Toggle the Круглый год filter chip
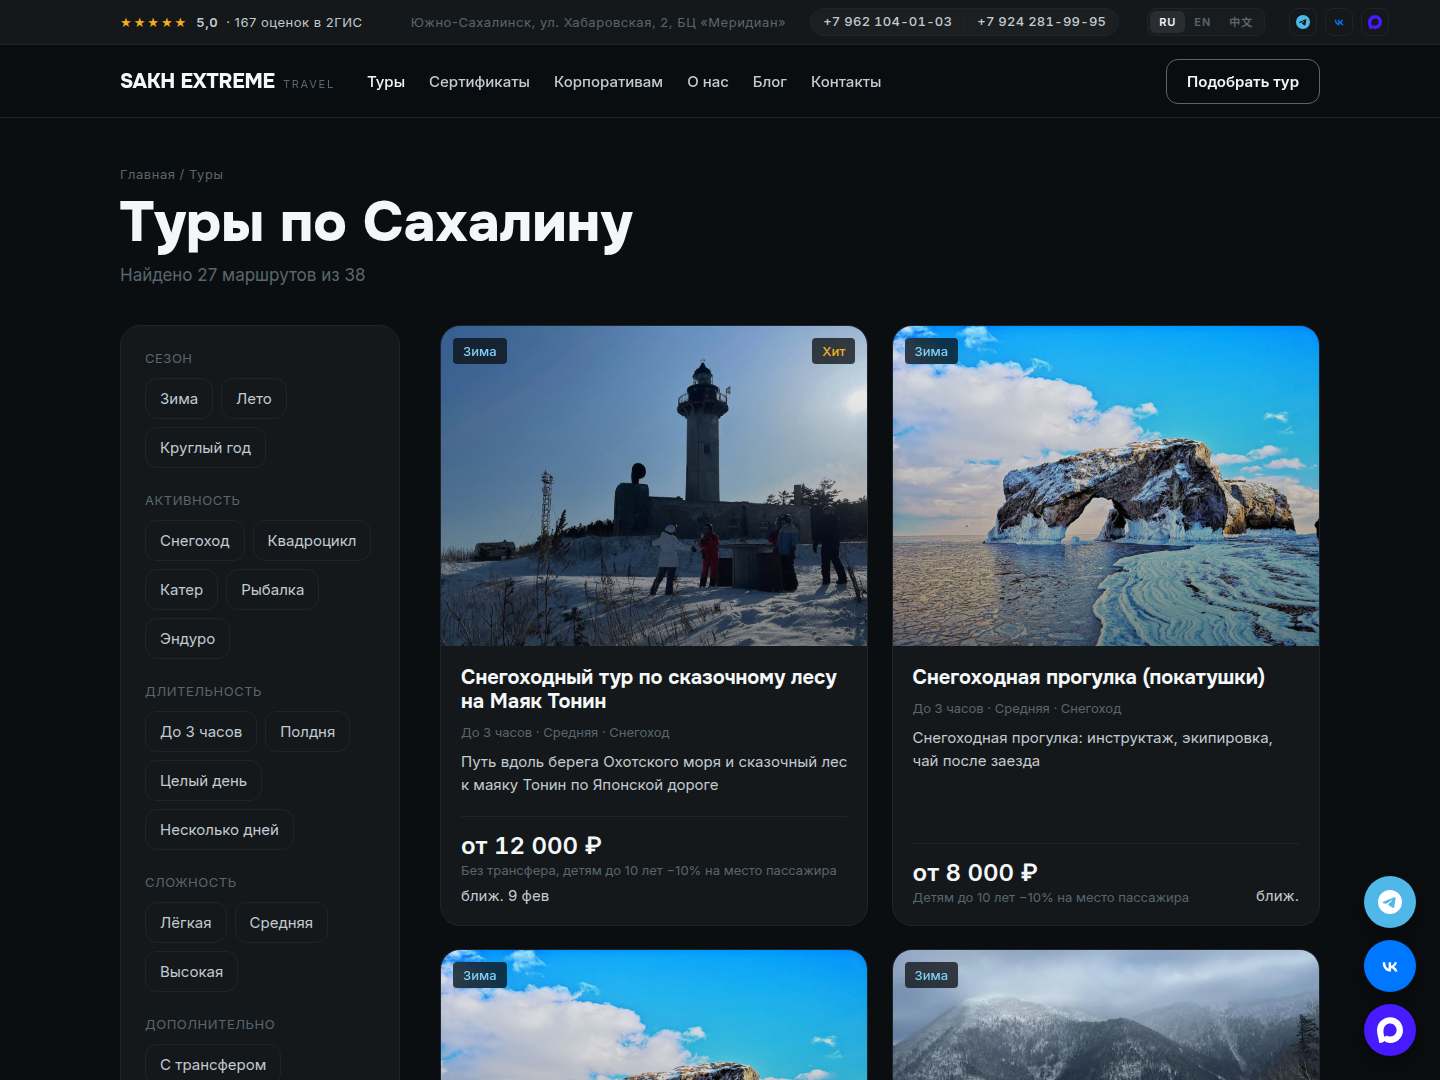 pyautogui.click(x=205, y=447)
